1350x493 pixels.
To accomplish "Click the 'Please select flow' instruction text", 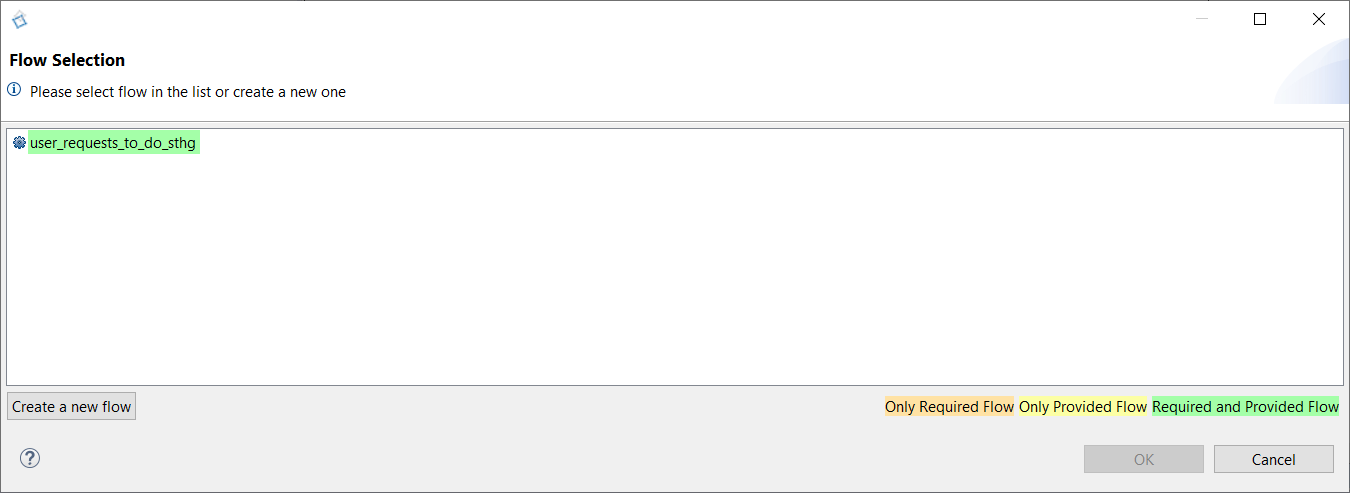I will (188, 91).
